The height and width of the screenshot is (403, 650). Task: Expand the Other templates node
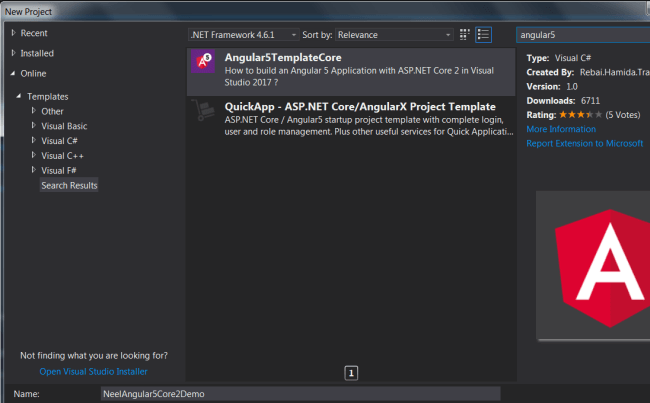click(34, 111)
